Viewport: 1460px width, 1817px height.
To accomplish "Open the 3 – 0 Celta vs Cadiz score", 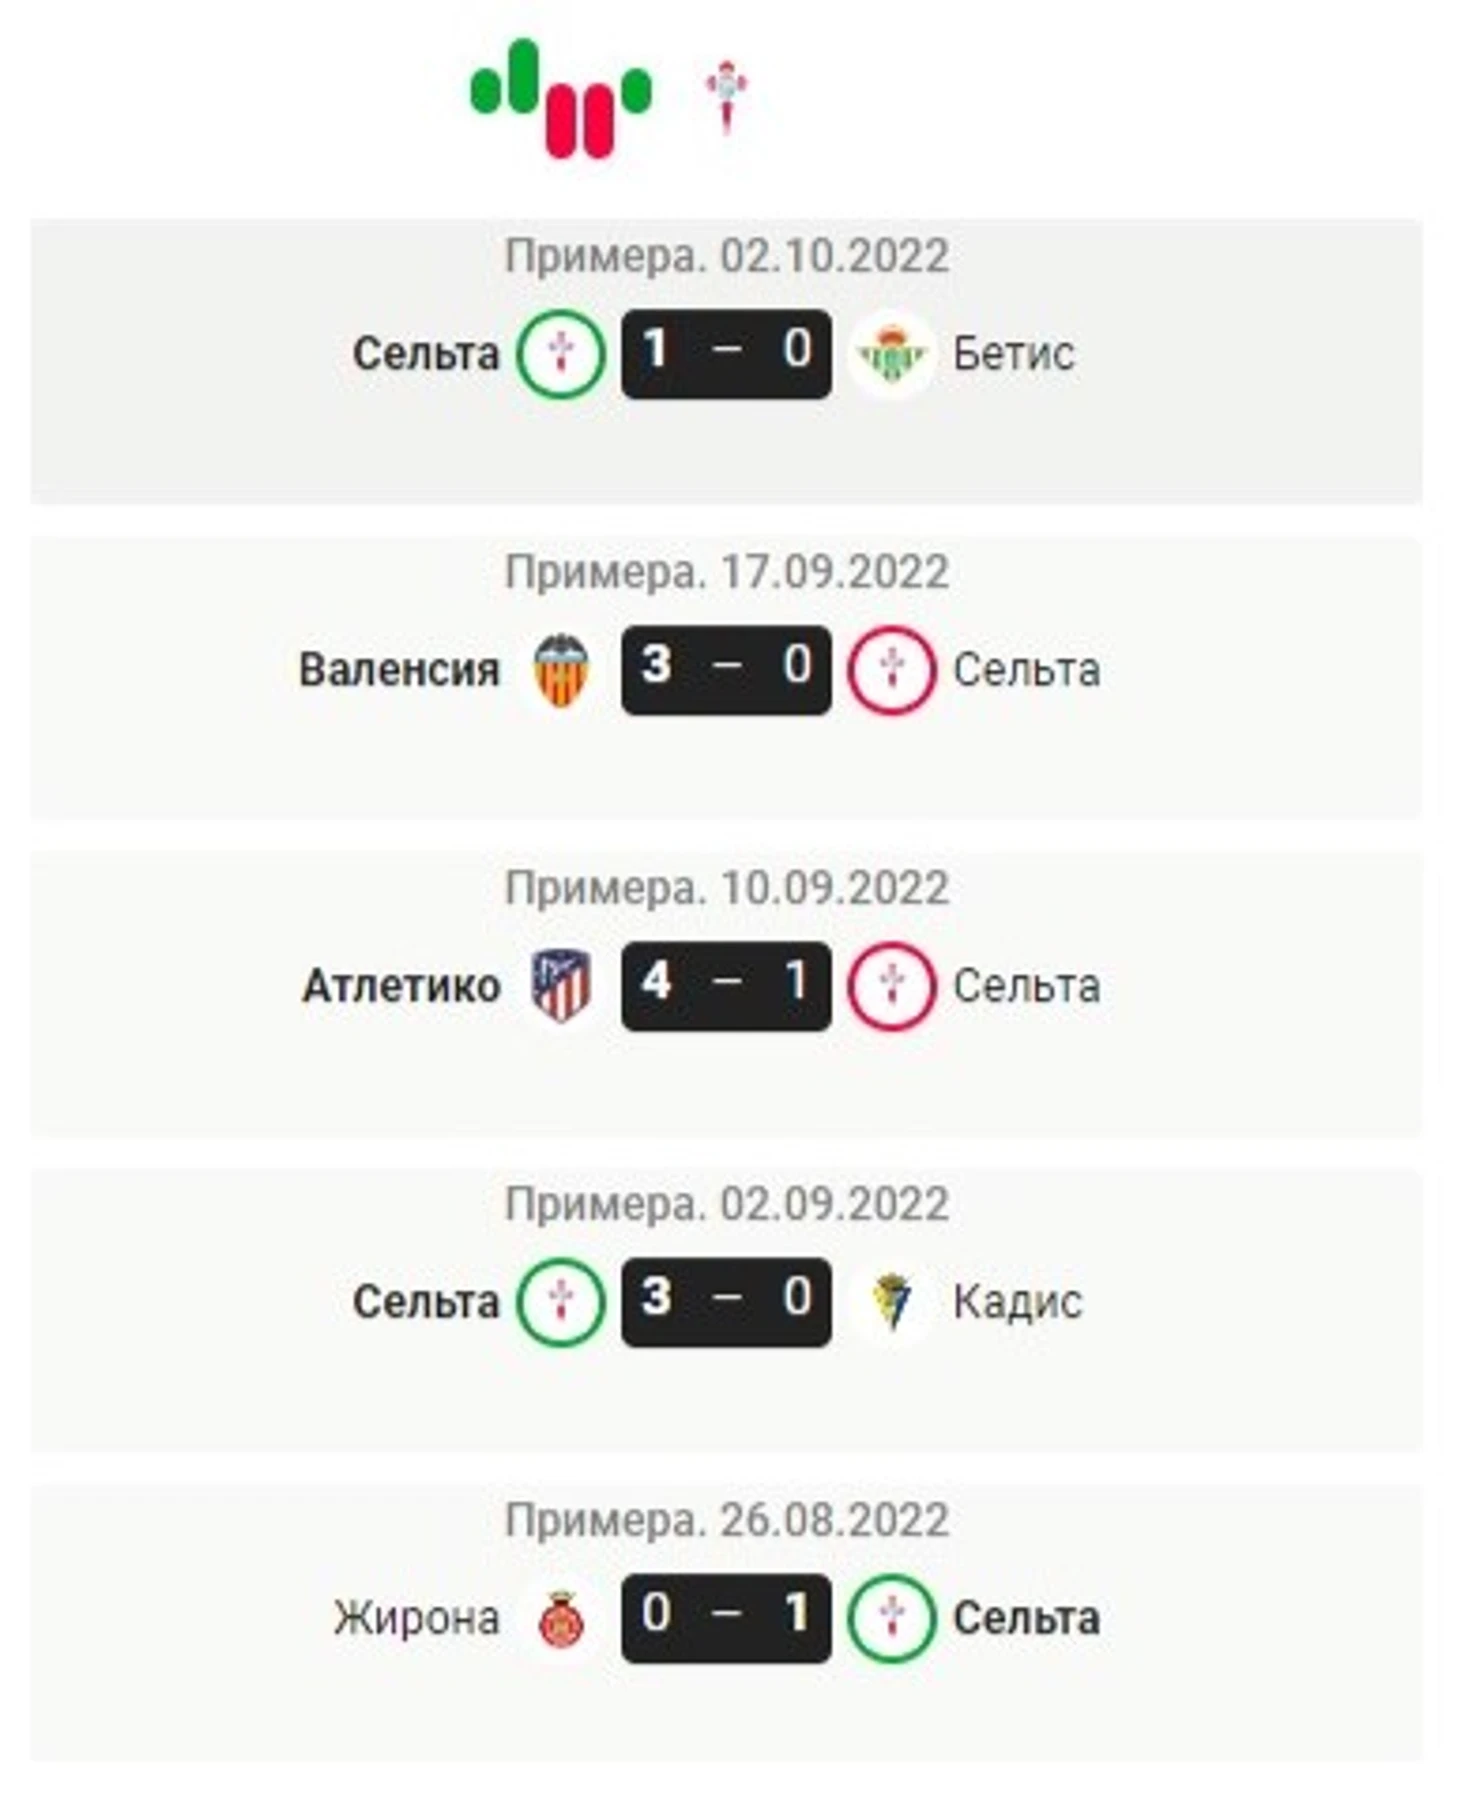I will 726,1302.
